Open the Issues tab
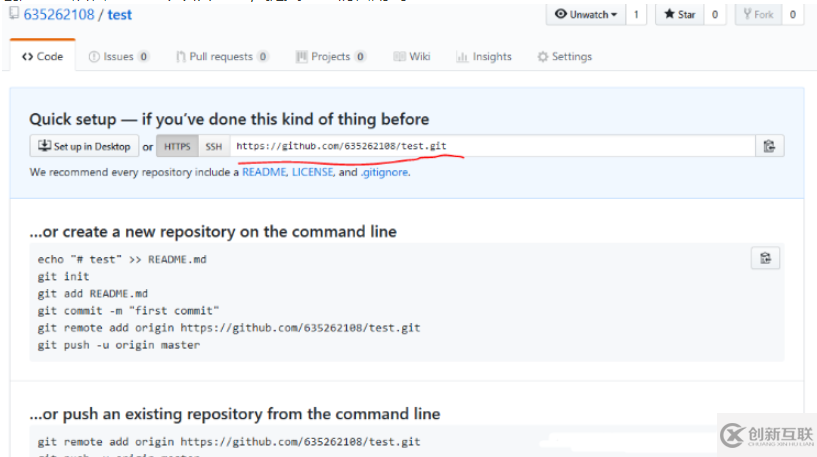The height and width of the screenshot is (457, 817). click(119, 56)
